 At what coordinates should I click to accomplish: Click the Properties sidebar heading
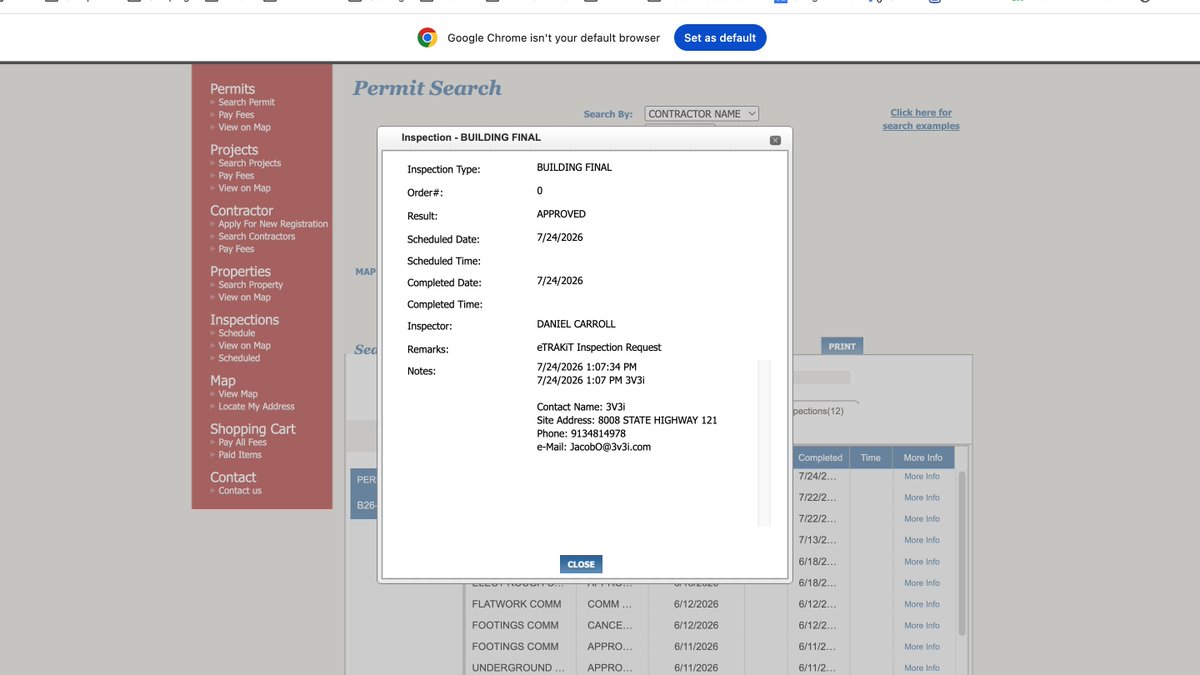point(240,272)
